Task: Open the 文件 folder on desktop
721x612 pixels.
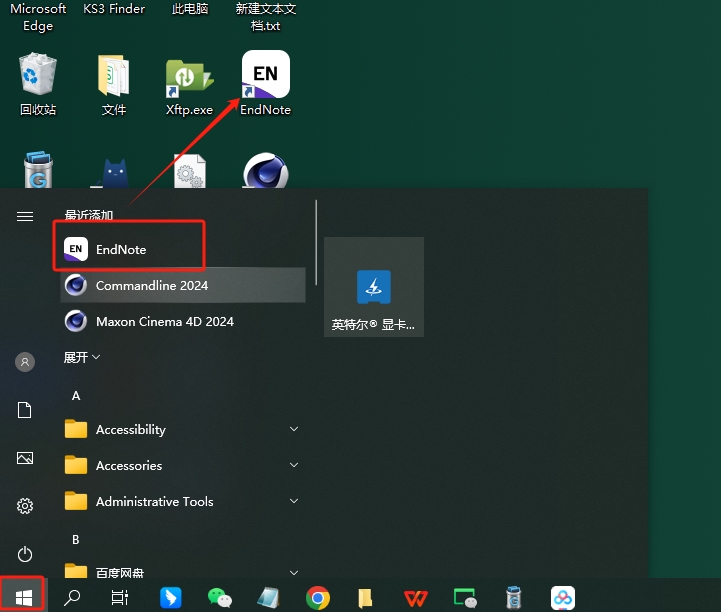Action: tap(114, 84)
